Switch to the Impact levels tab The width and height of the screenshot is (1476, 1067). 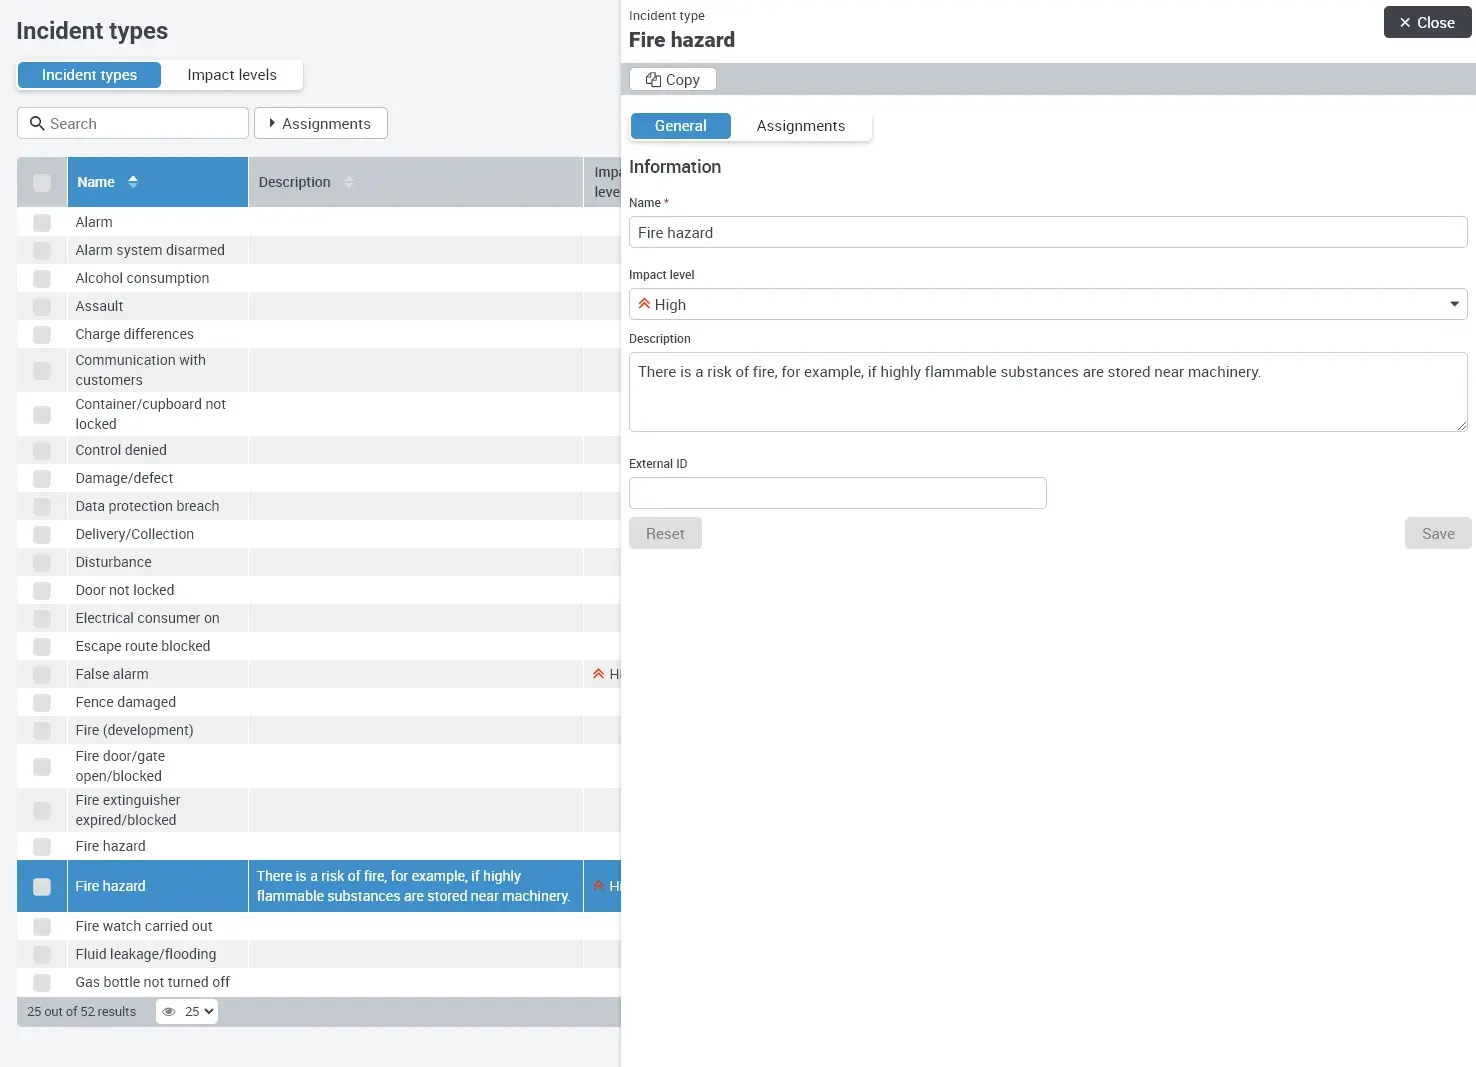(x=231, y=75)
